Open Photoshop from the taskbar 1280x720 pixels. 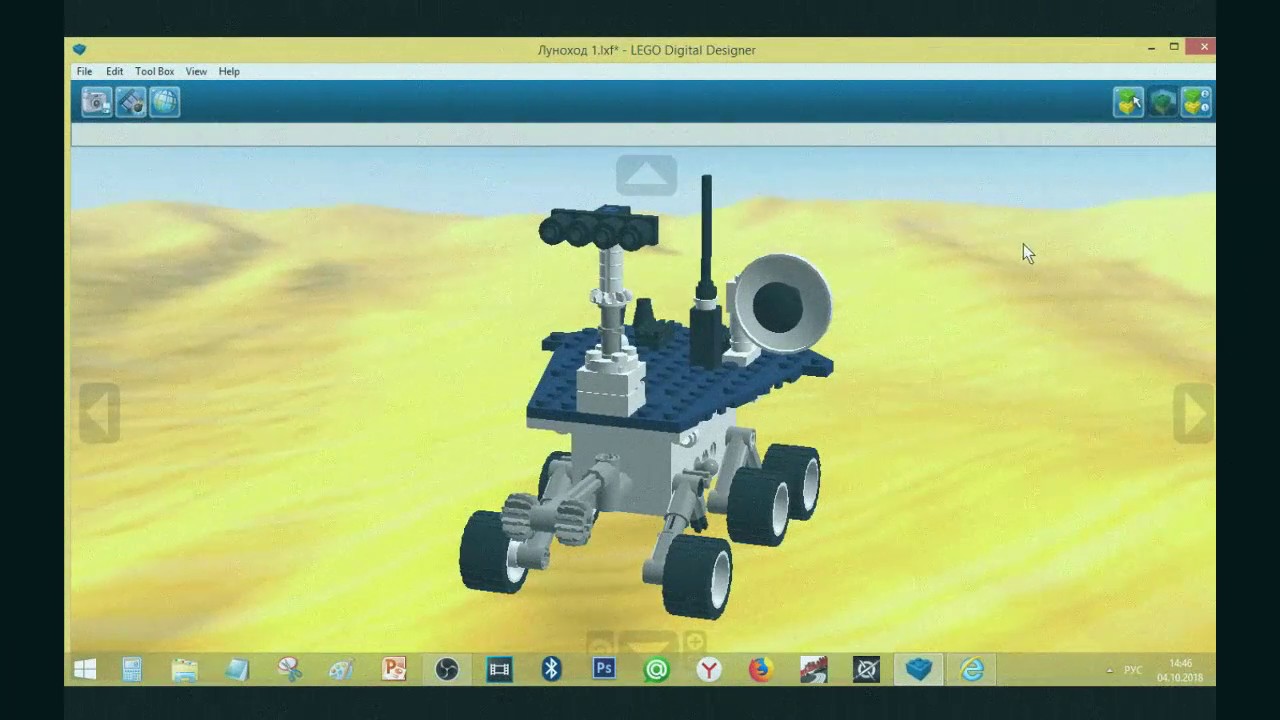(x=604, y=669)
